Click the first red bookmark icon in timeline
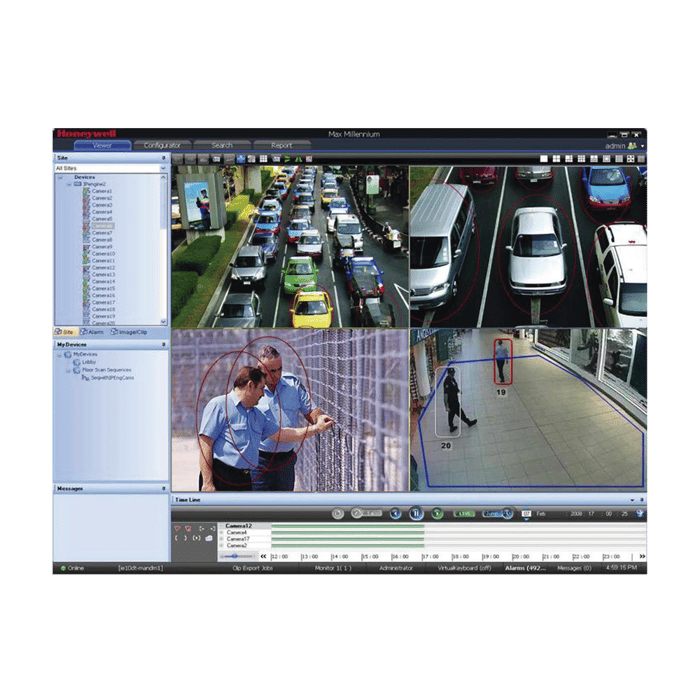Image resolution: width=700 pixels, height=700 pixels. 177,528
